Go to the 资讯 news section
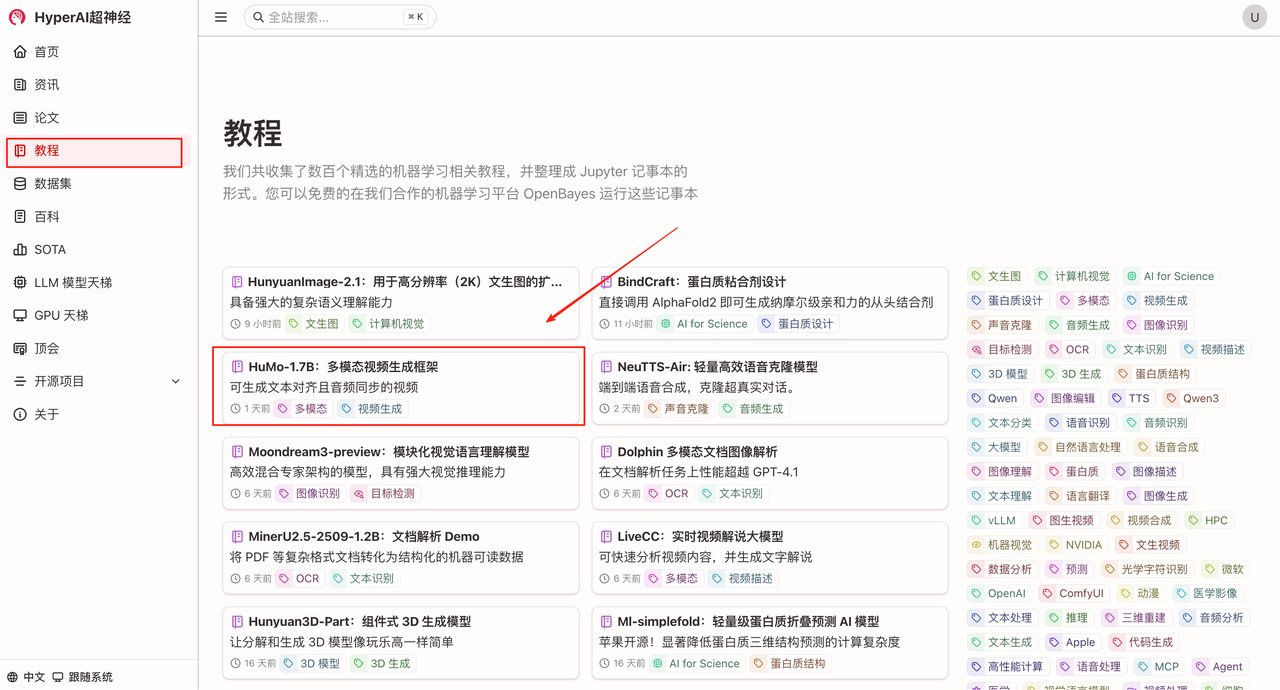The width and height of the screenshot is (1280, 690). 46,85
